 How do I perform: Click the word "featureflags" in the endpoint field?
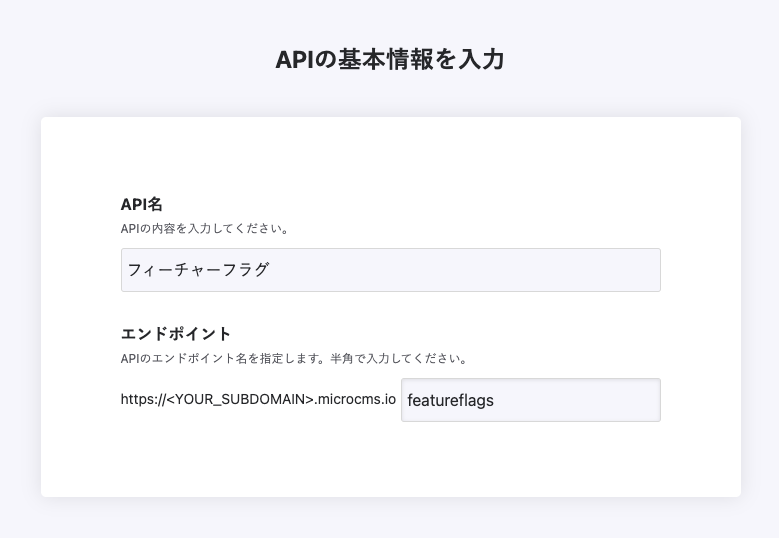click(450, 401)
